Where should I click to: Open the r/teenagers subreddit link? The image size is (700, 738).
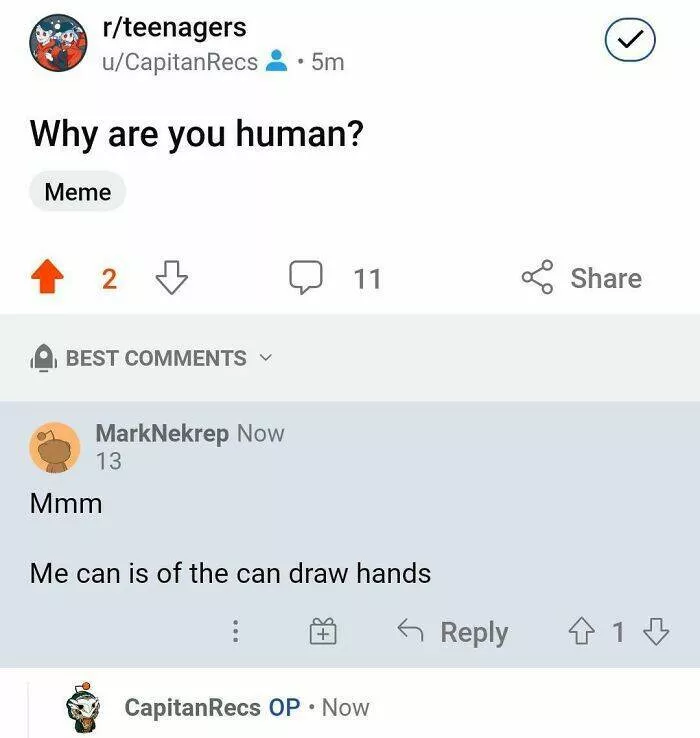pyautogui.click(x=174, y=28)
